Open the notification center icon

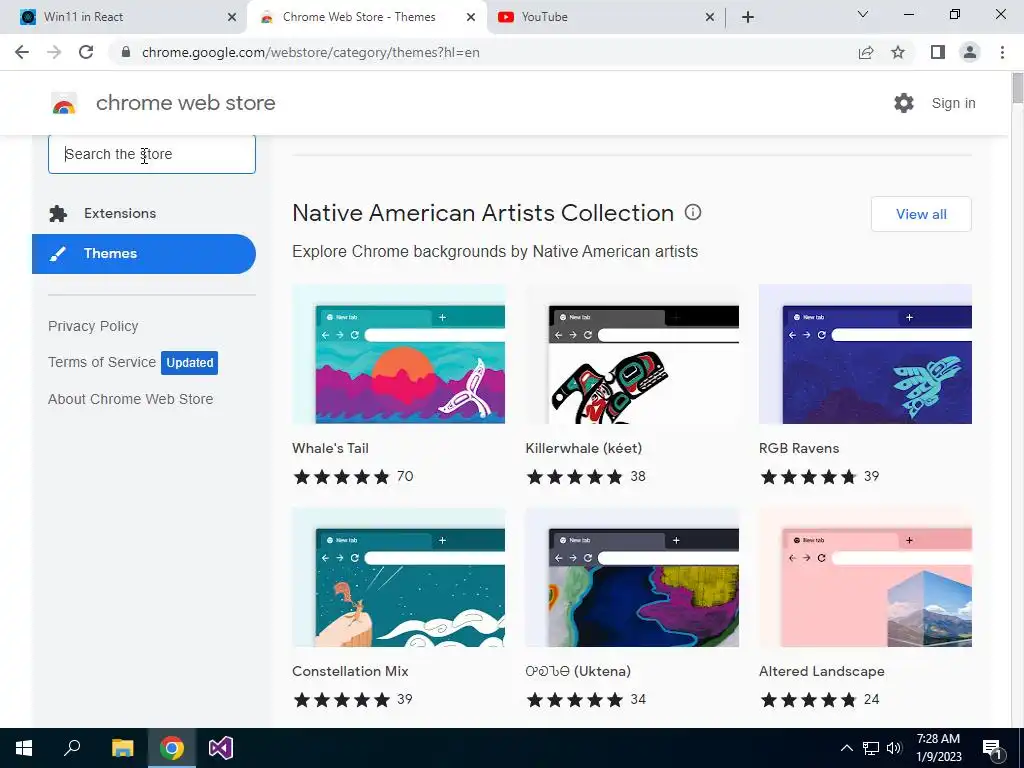click(x=993, y=748)
